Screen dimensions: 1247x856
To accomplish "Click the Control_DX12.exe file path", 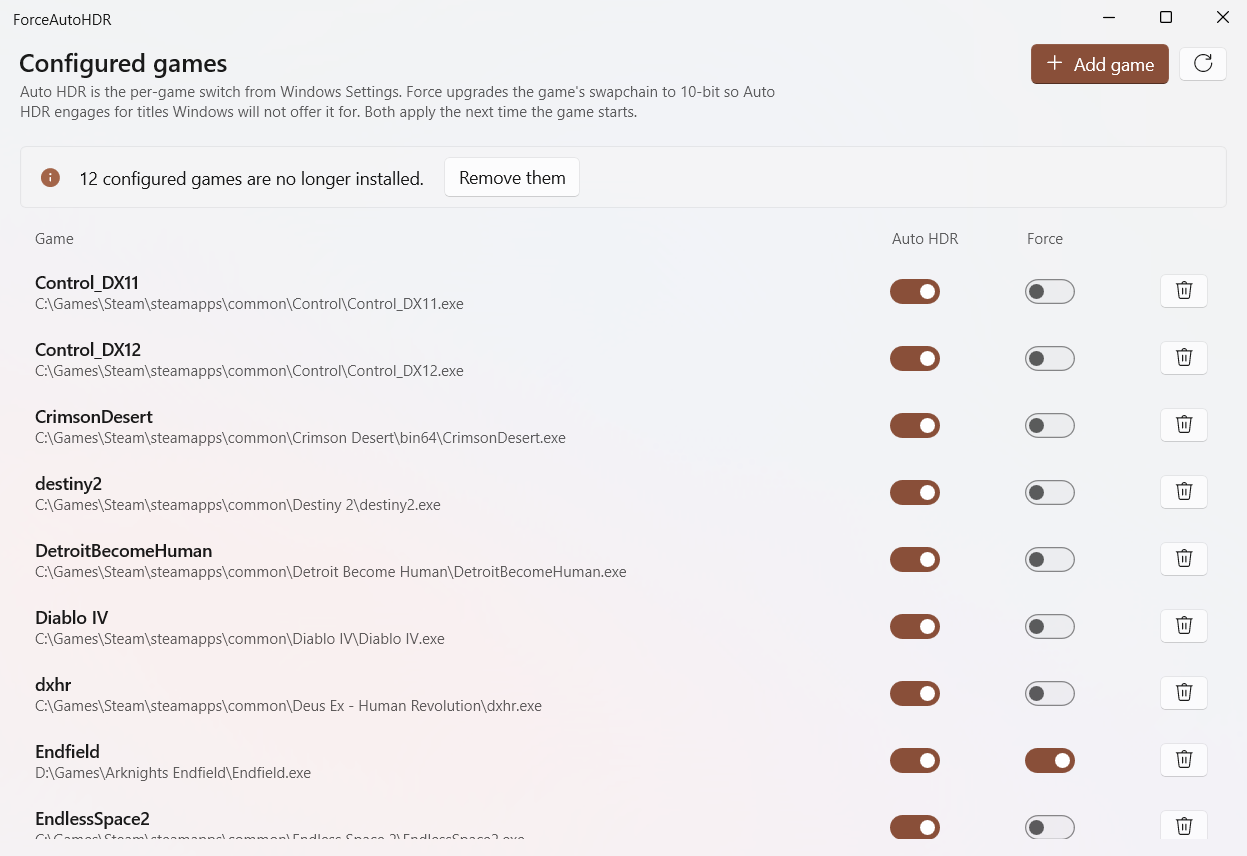I will point(249,371).
